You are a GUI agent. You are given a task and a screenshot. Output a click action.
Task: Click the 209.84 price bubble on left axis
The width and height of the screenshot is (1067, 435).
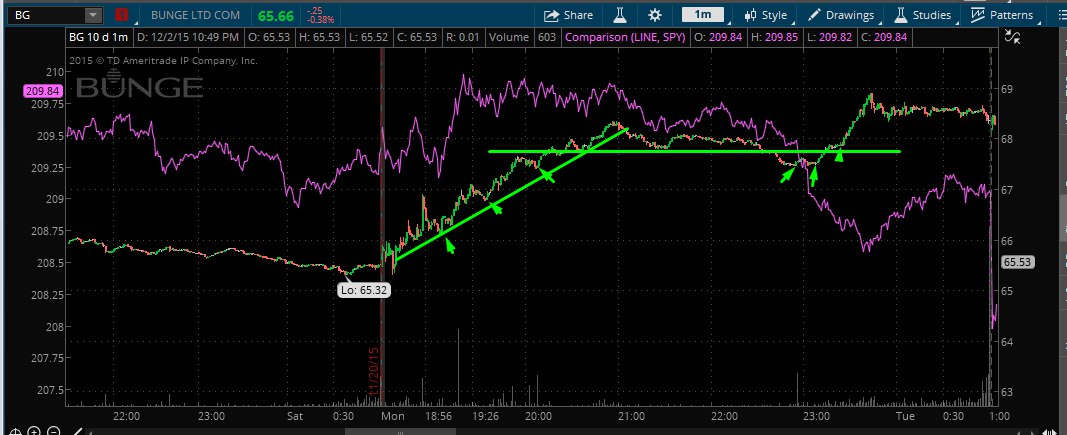click(x=44, y=91)
